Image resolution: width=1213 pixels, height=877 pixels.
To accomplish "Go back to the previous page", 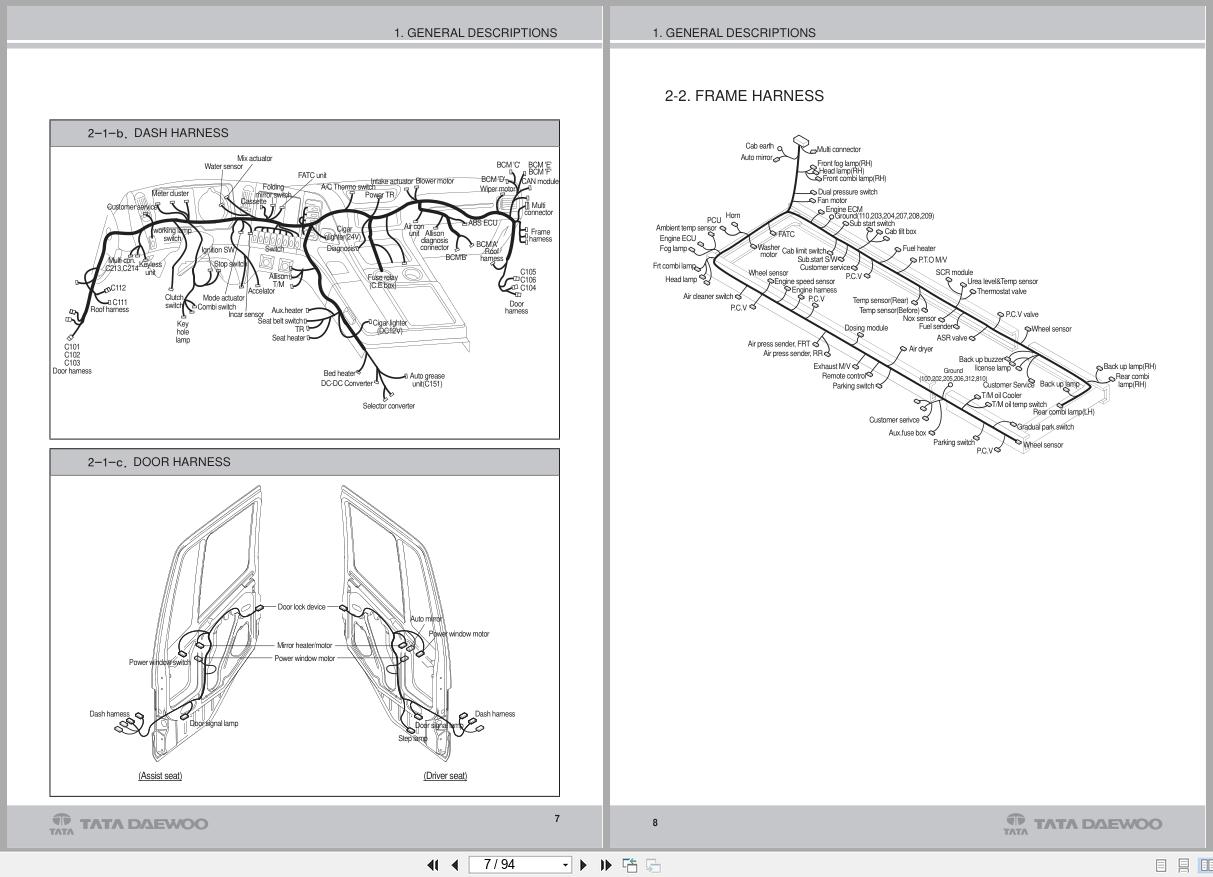I will pos(455,864).
